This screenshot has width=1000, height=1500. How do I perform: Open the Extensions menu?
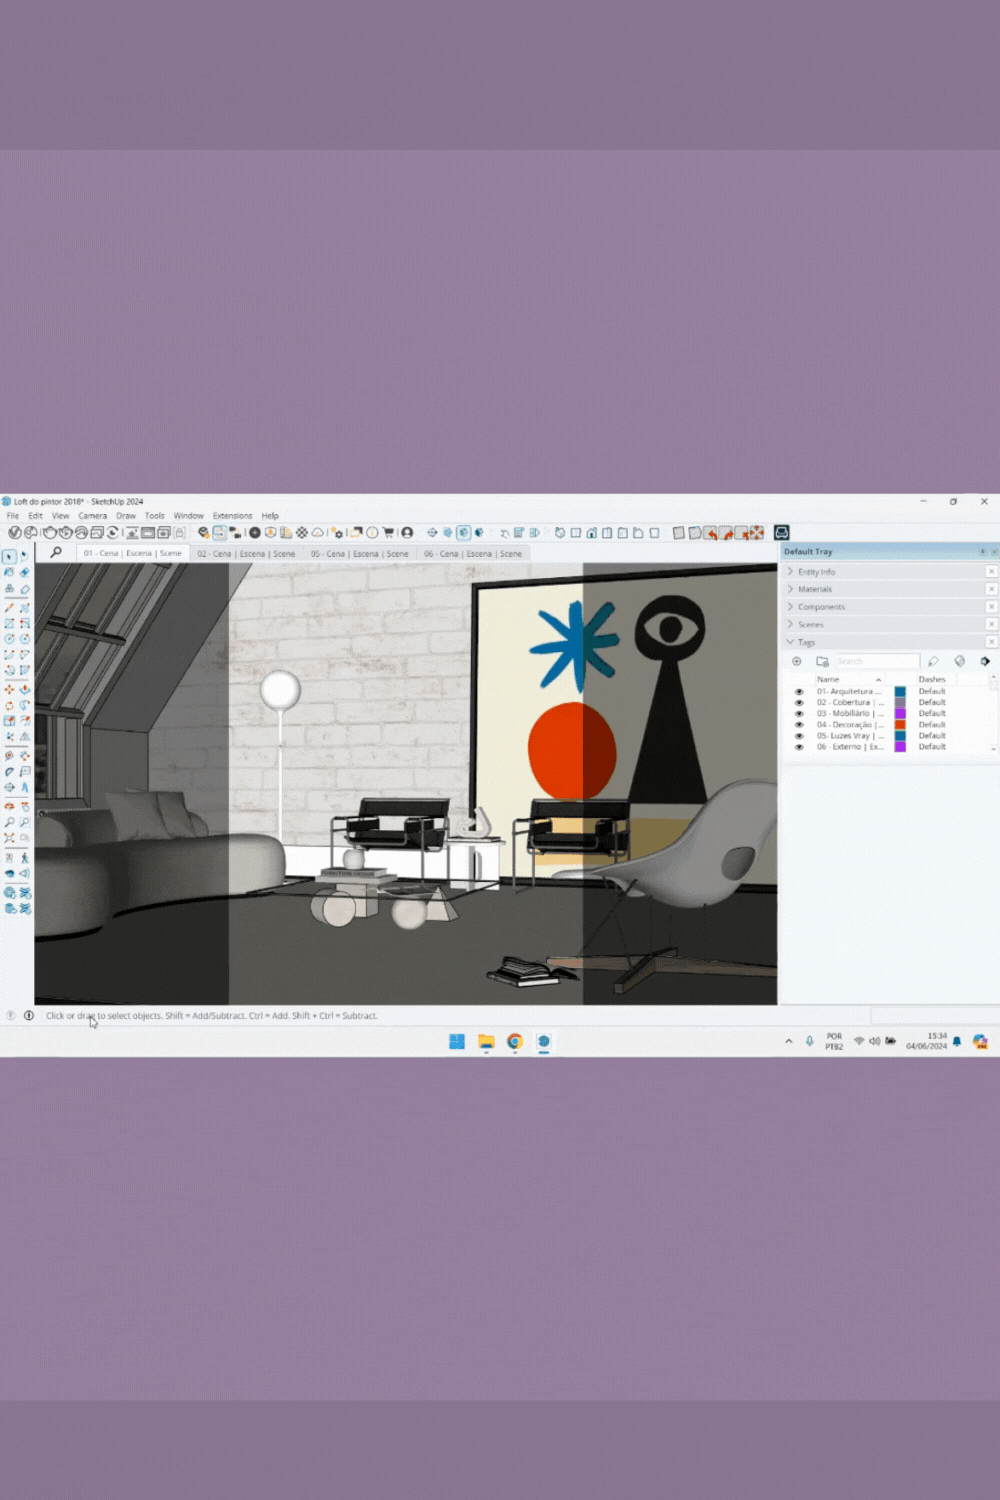pos(232,516)
